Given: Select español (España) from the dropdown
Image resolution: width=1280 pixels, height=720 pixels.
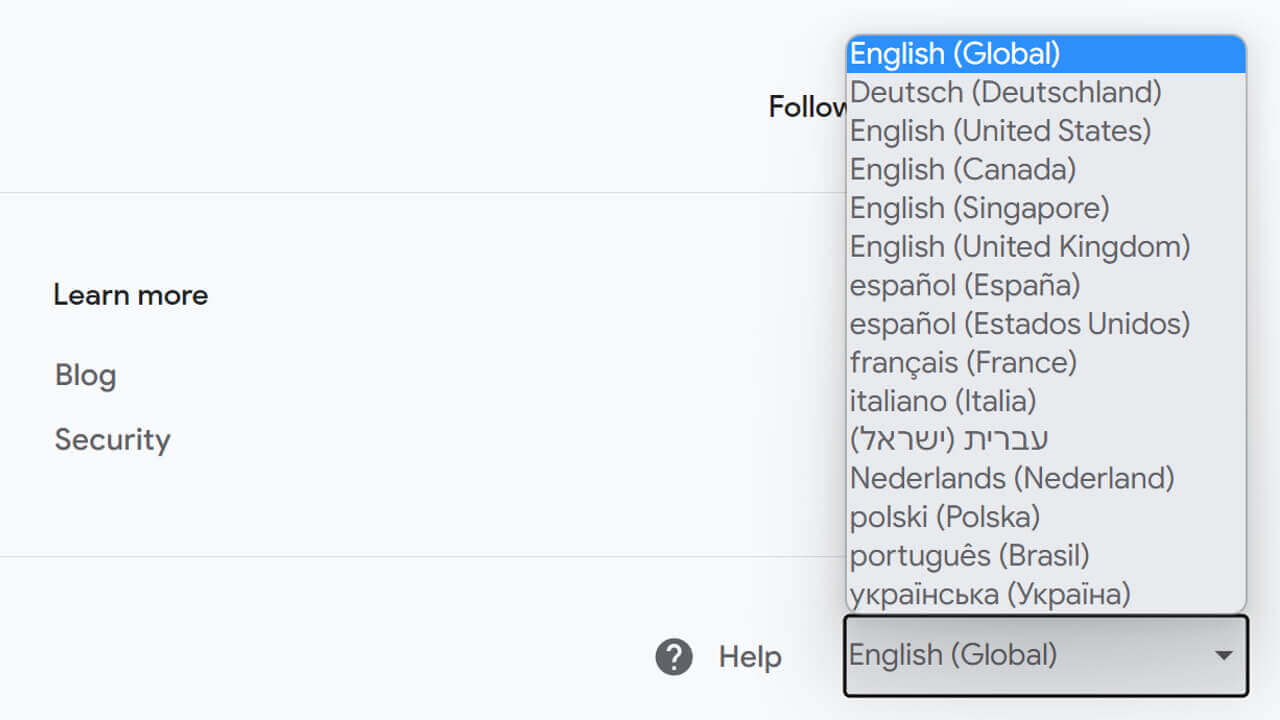Looking at the screenshot, I should coord(964,285).
